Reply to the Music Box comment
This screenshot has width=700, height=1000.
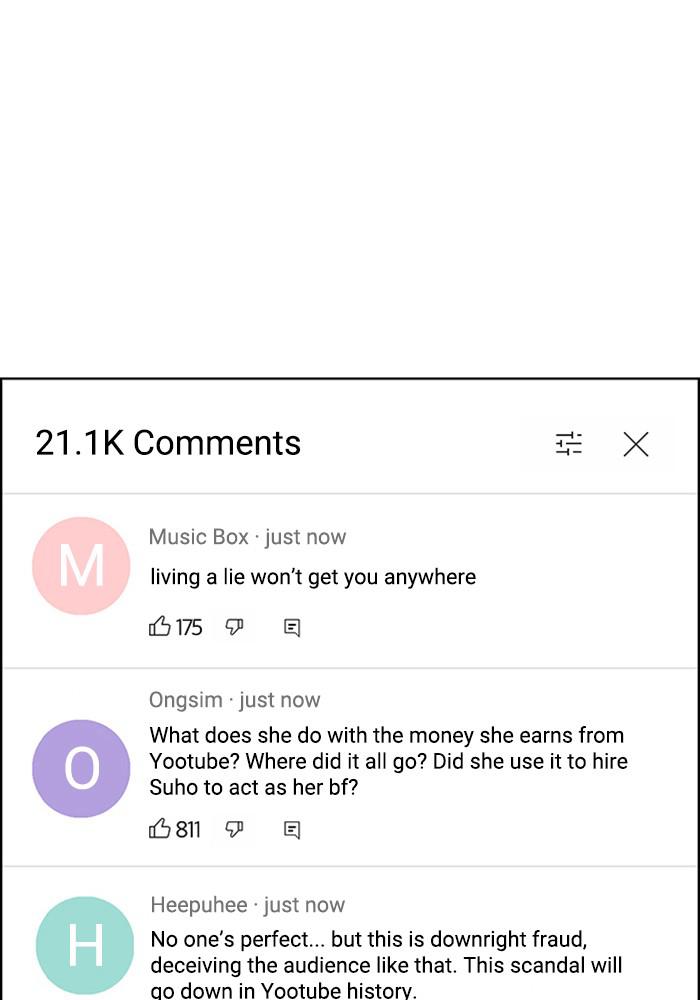coord(292,628)
